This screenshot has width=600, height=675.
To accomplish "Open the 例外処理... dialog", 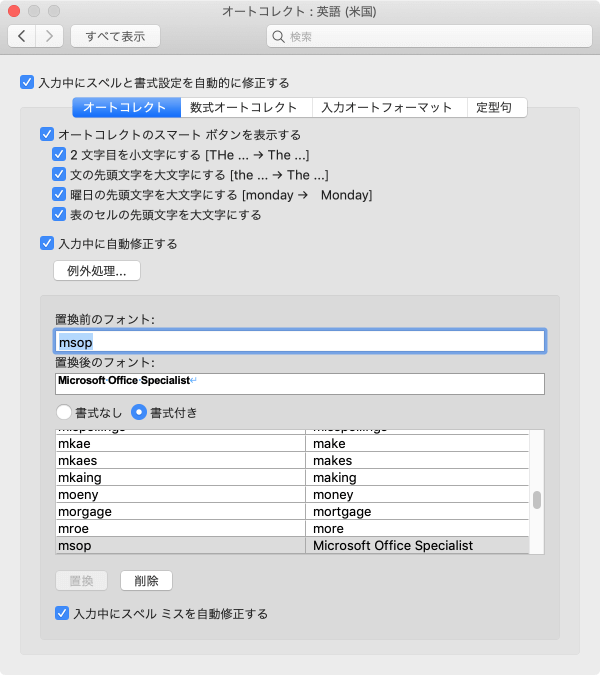I will 96,271.
